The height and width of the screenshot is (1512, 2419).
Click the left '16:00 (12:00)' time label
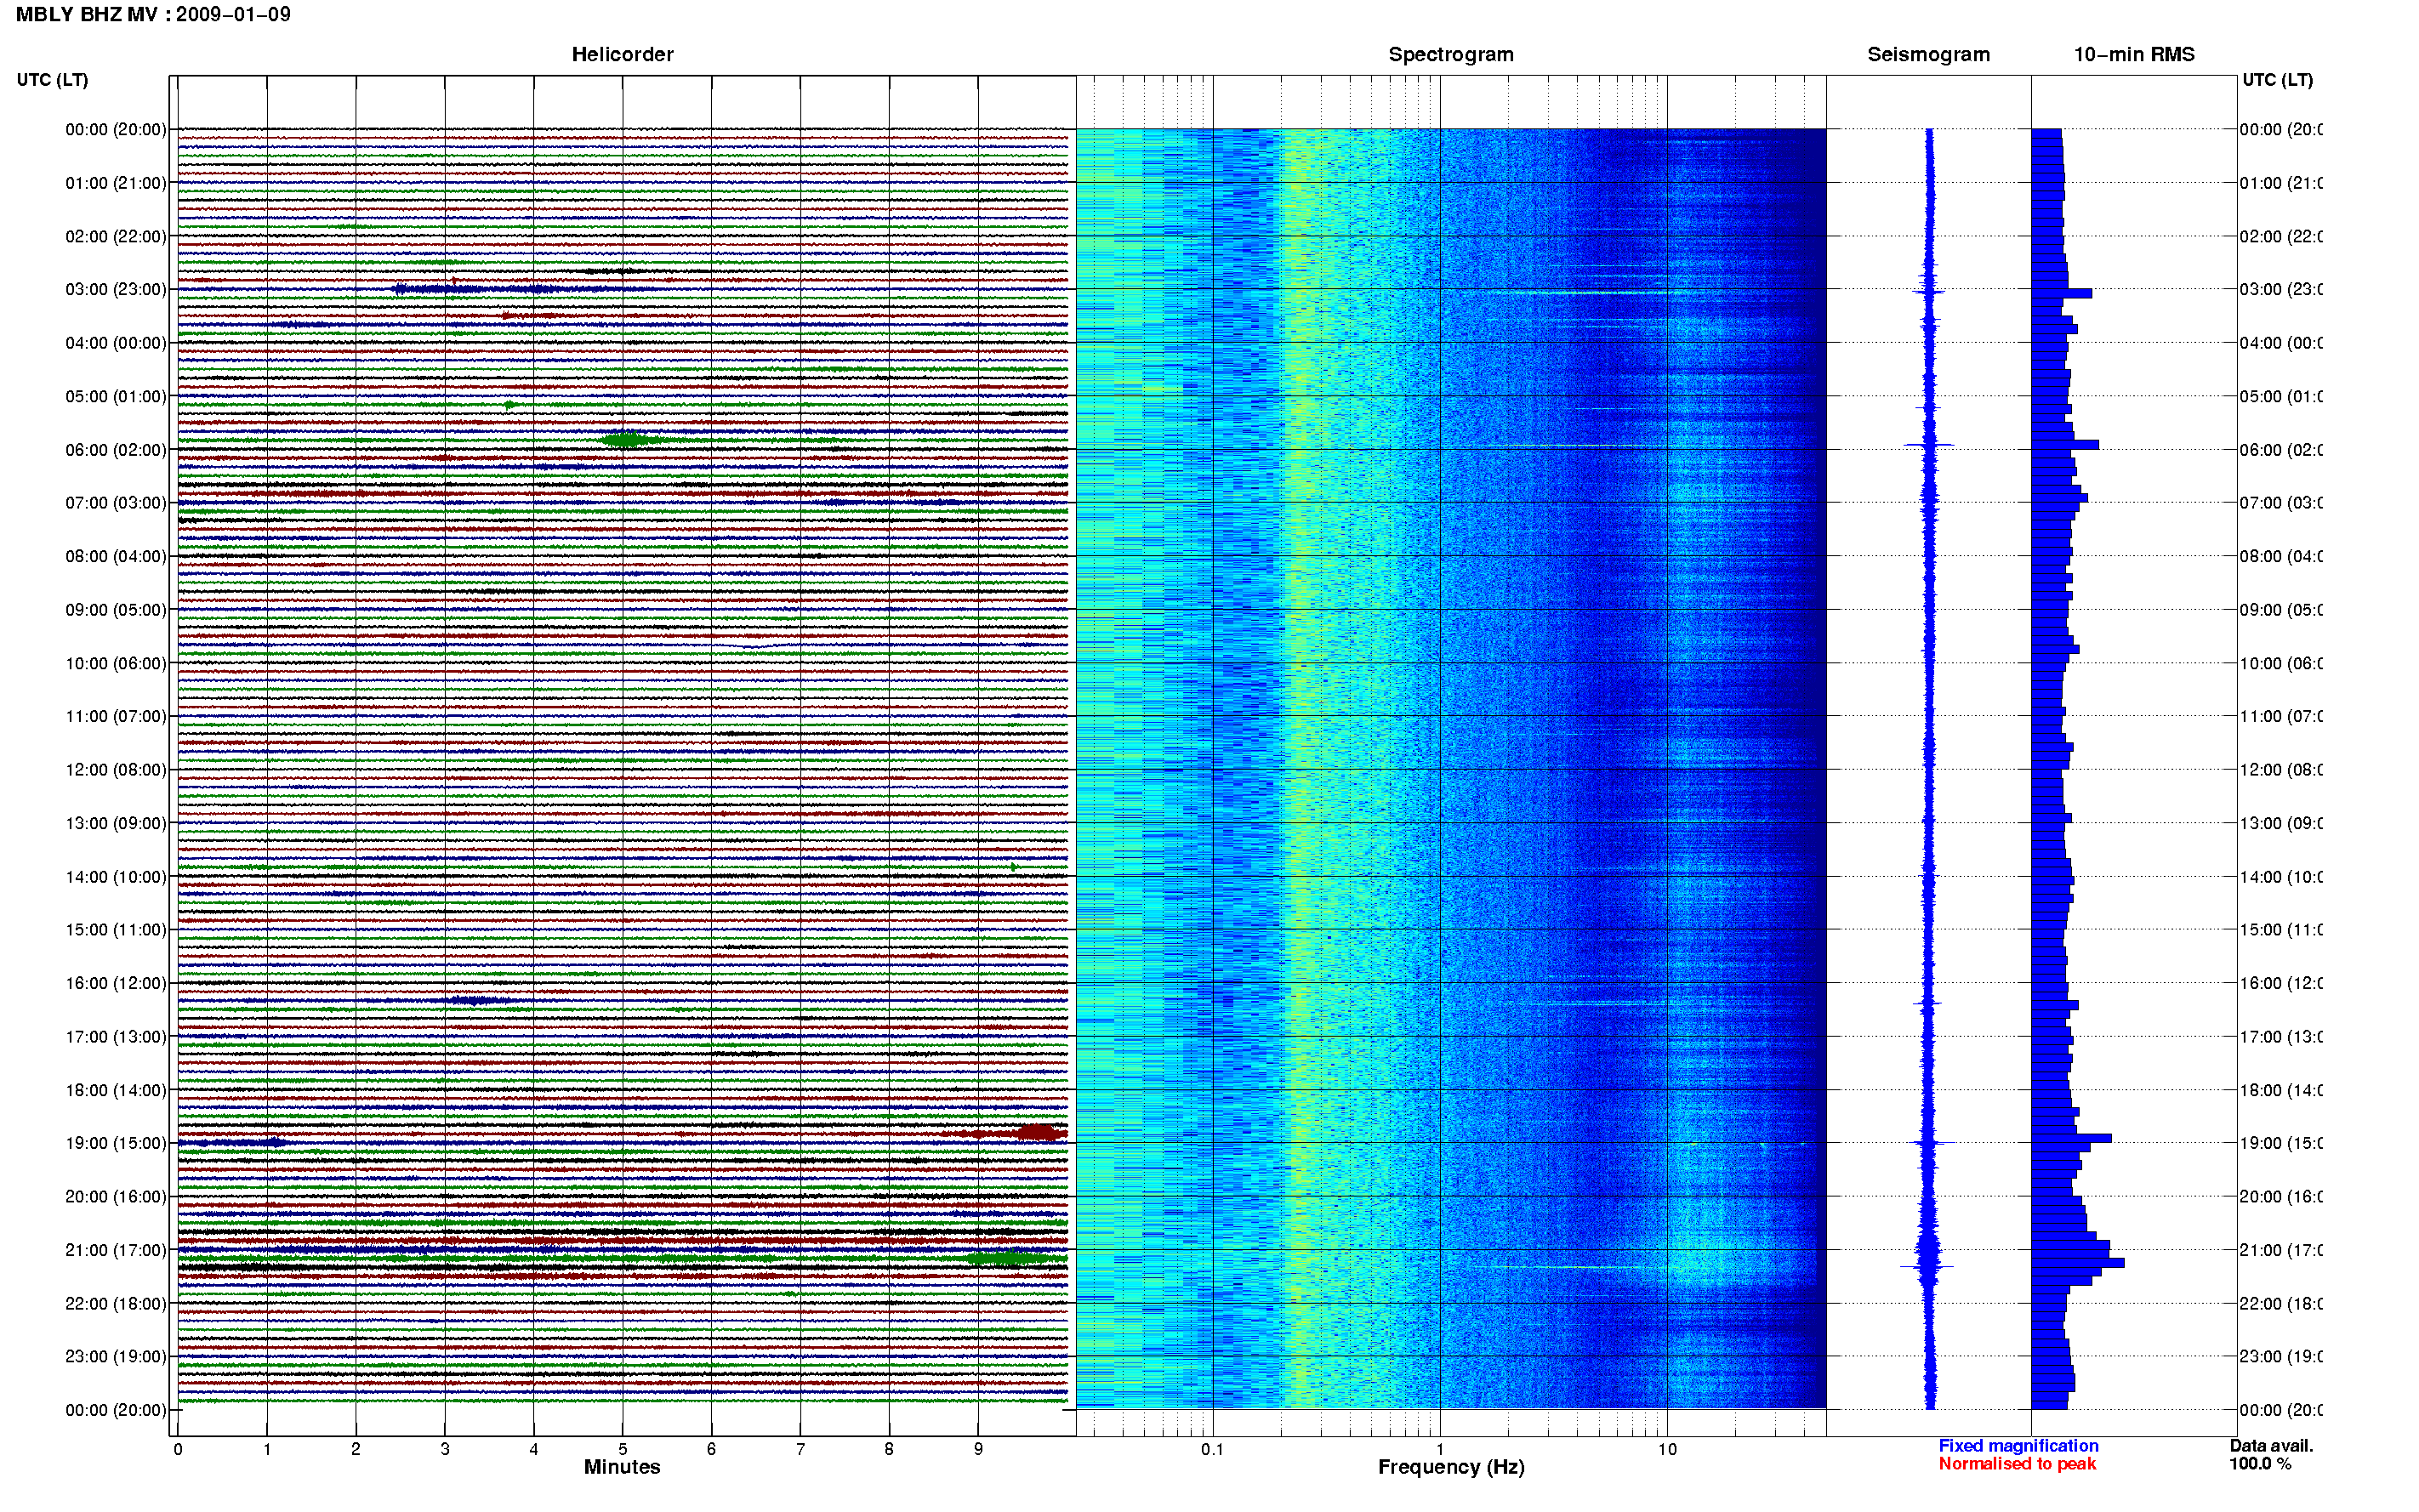[116, 983]
